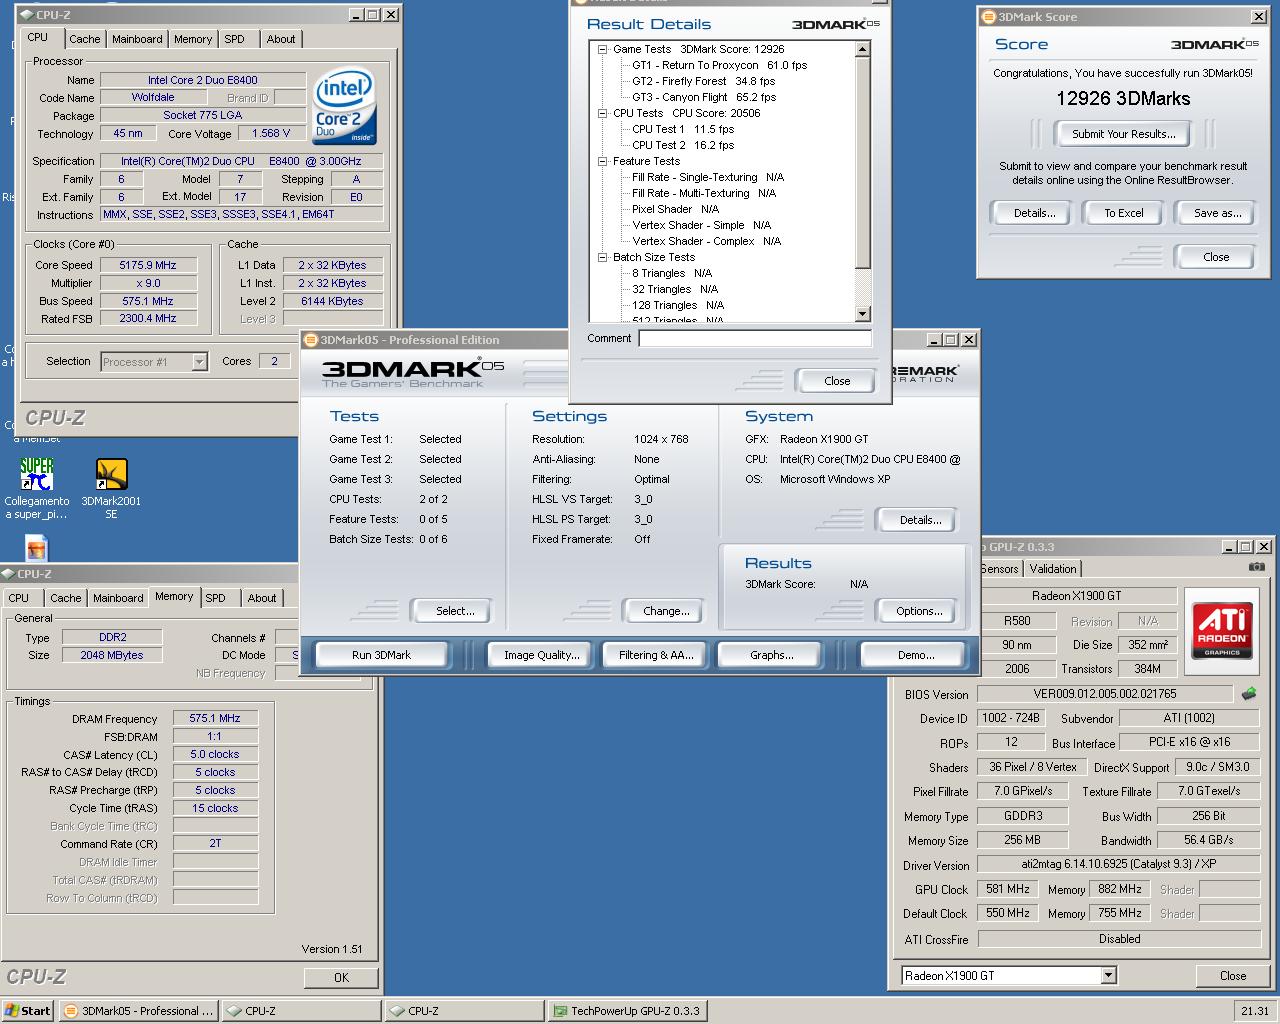Click Close in Result Details window
Screen dimensions: 1280x1024
[837, 381]
